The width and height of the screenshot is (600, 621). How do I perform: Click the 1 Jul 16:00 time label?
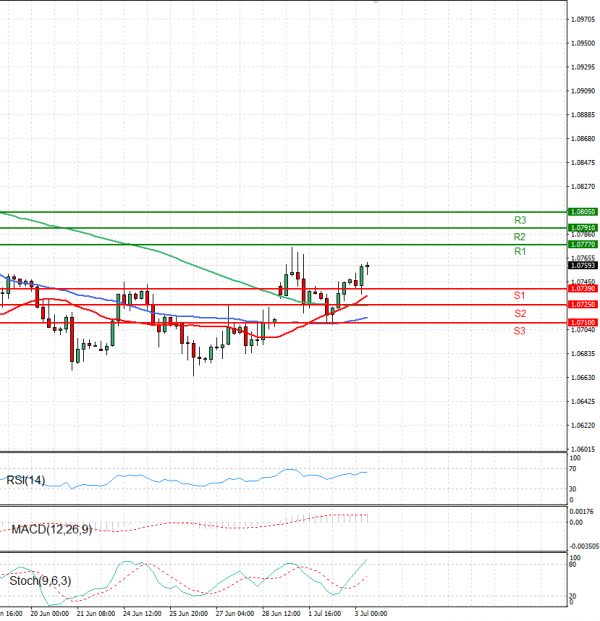(325, 614)
